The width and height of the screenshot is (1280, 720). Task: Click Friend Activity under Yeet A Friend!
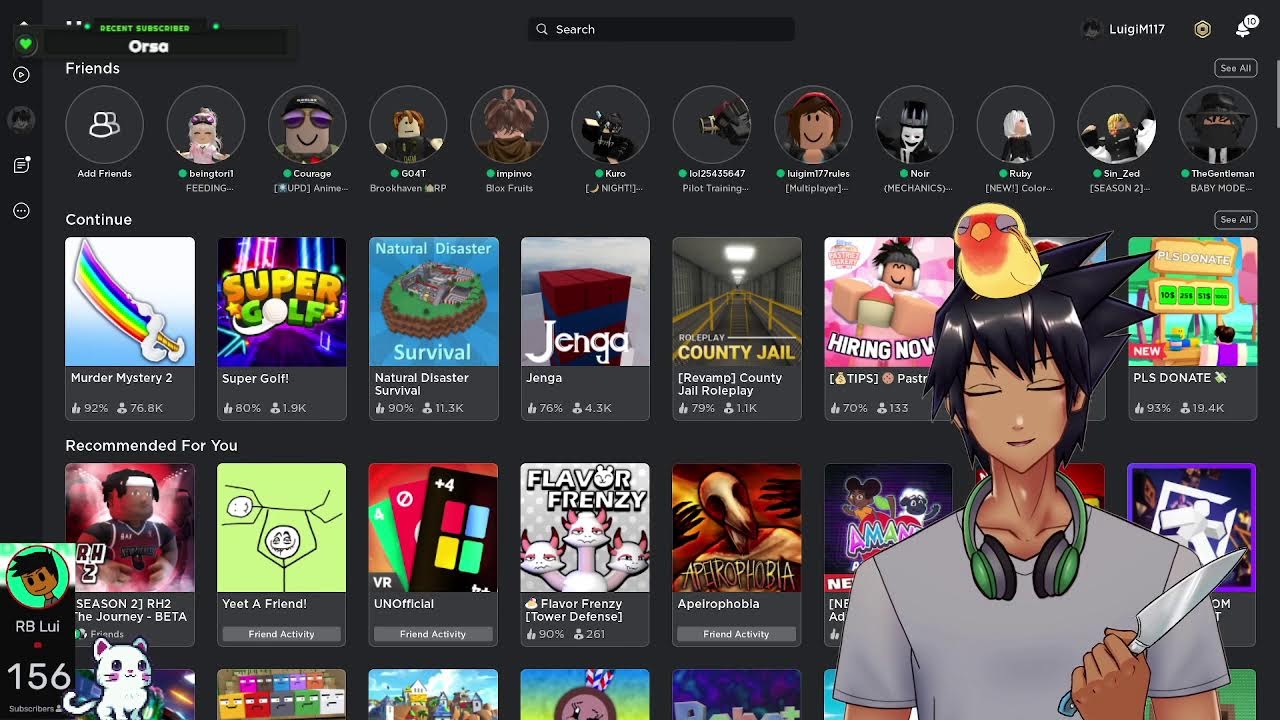point(281,634)
